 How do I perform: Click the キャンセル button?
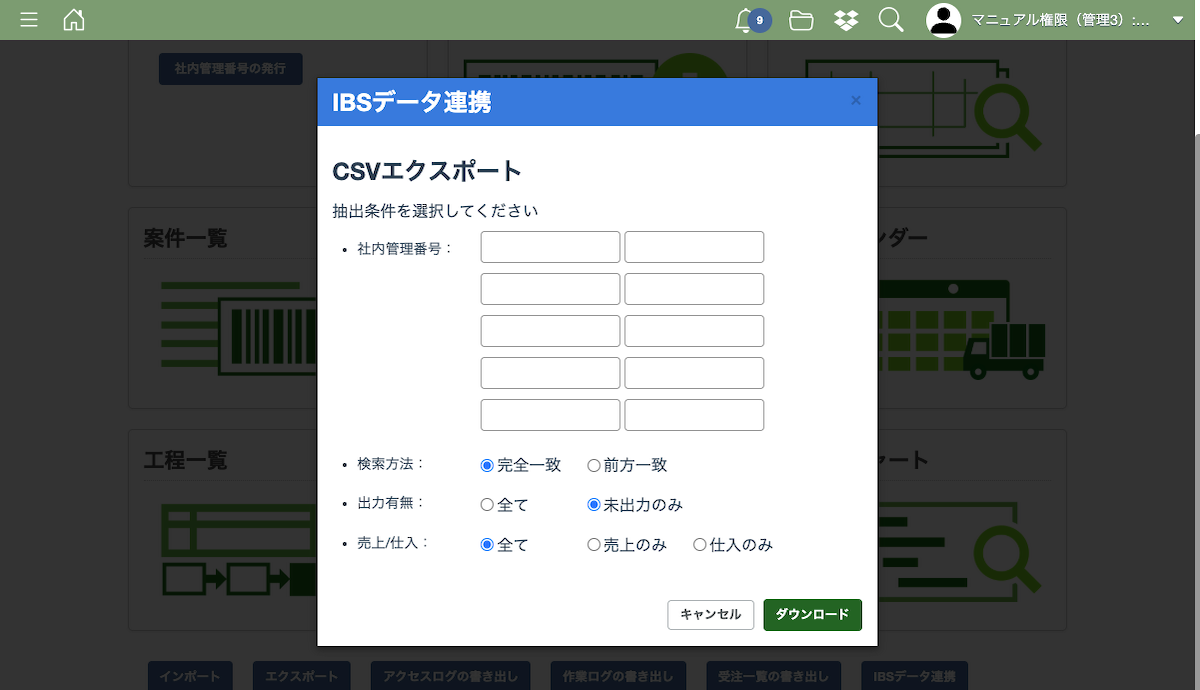710,615
